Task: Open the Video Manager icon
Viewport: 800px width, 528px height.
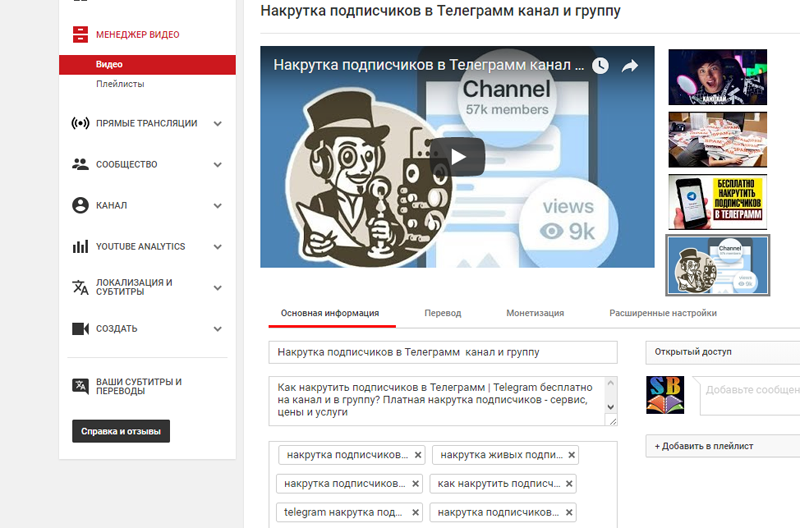Action: tap(80, 34)
